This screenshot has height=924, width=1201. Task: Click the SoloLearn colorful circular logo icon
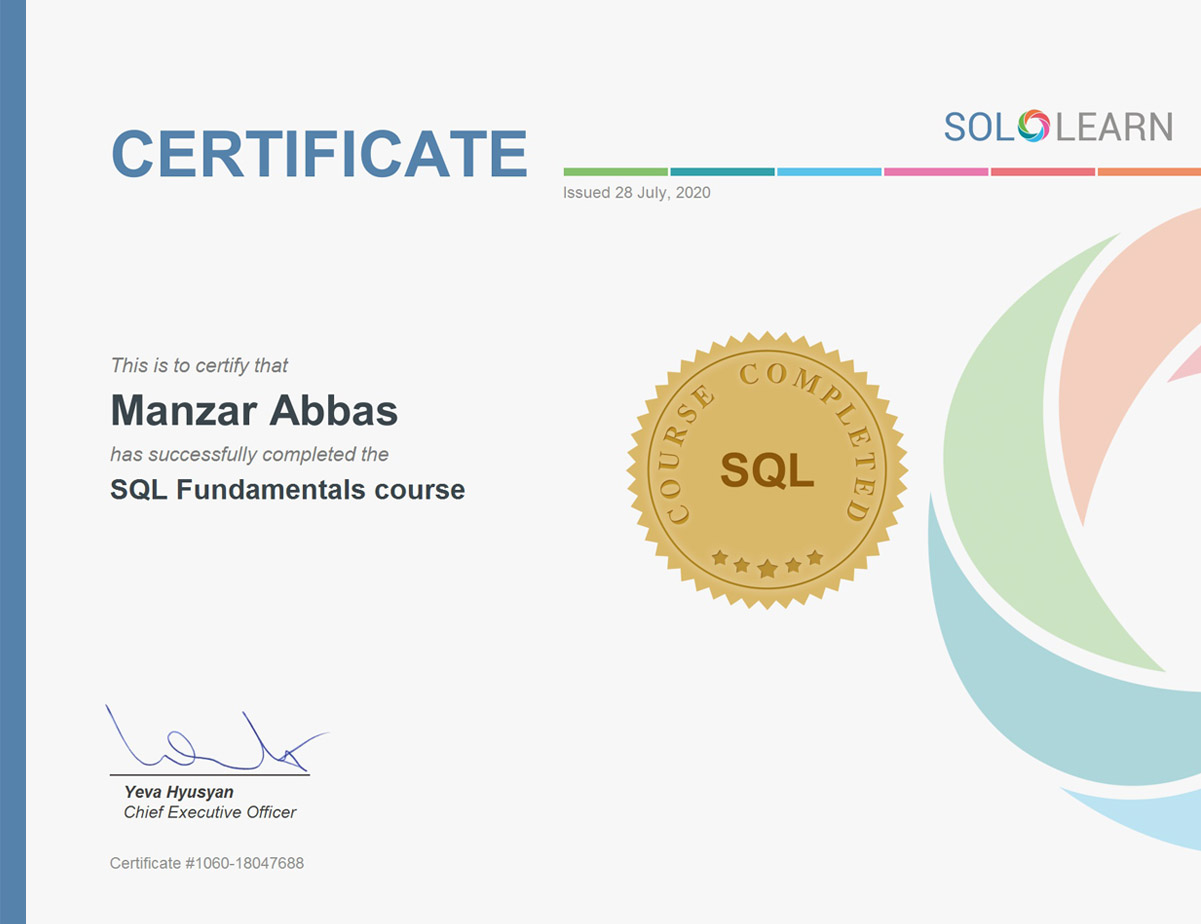(1034, 126)
